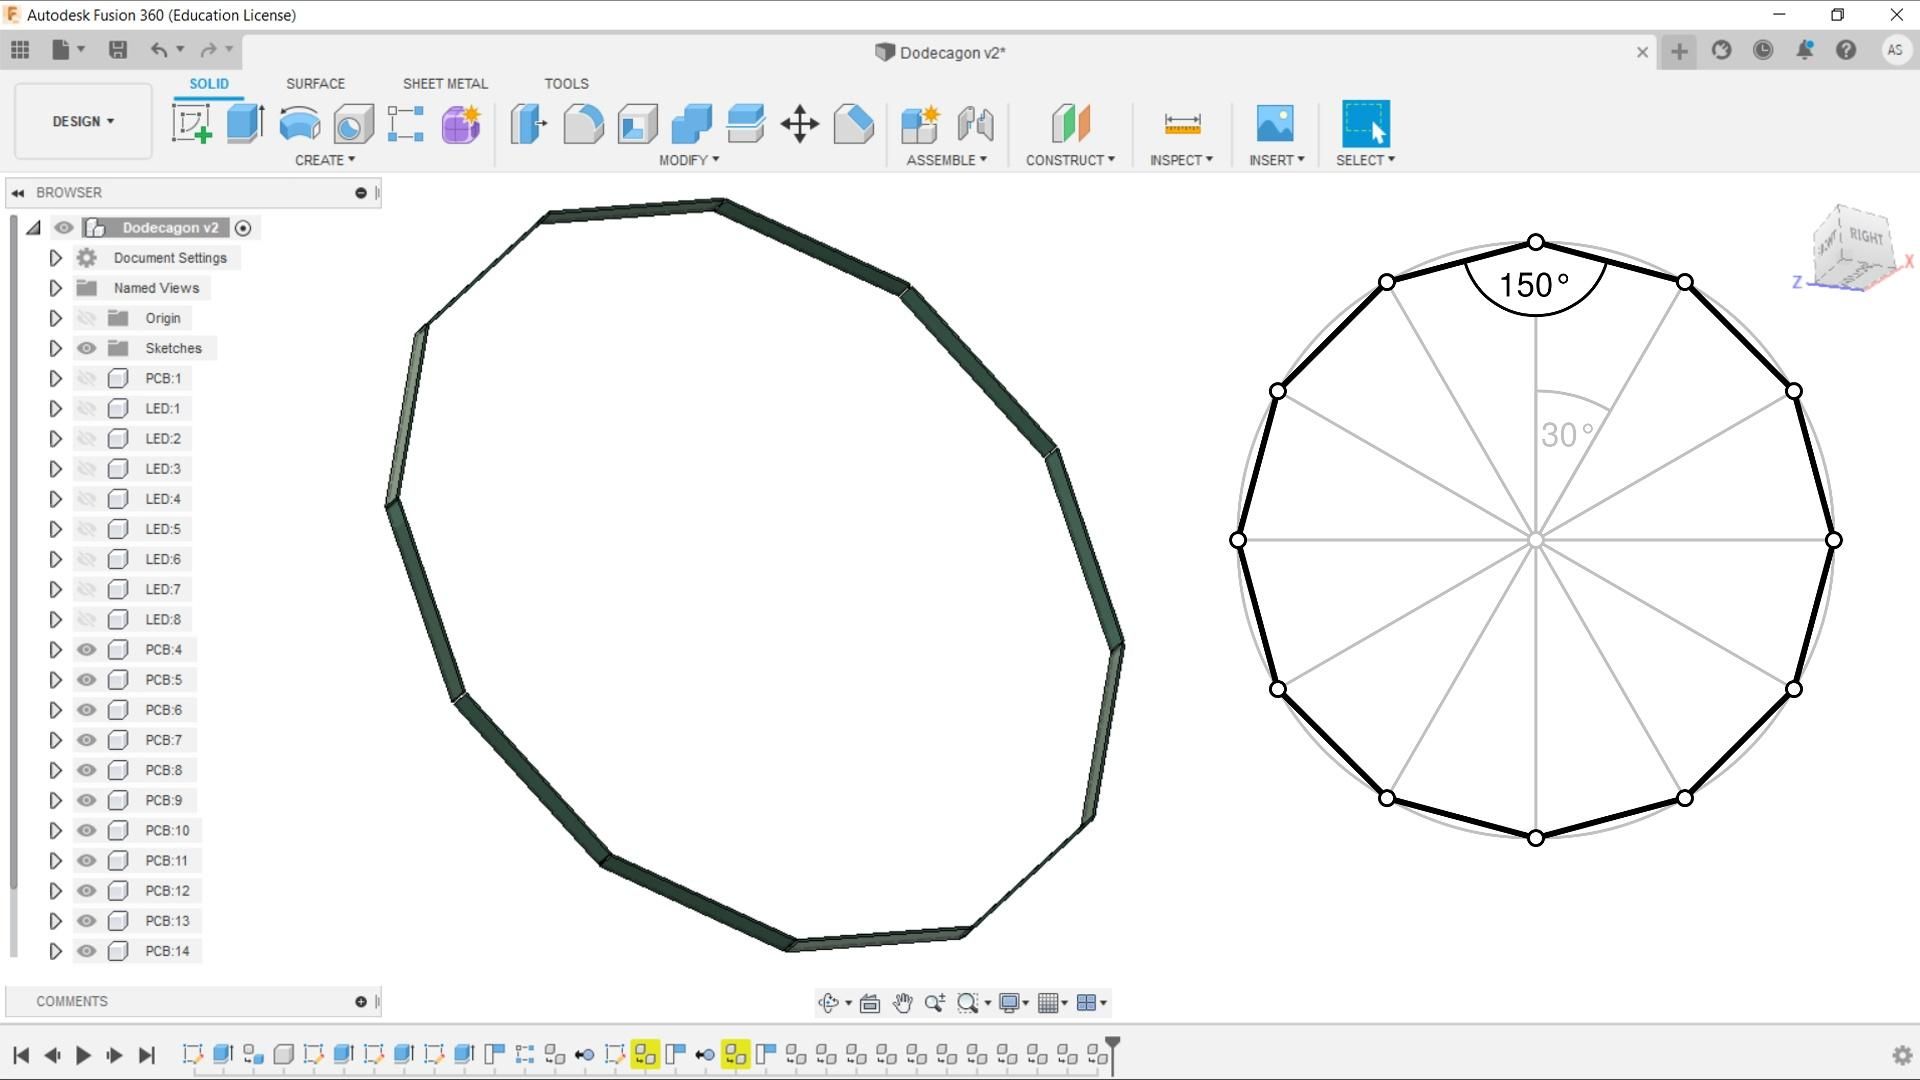Switch to the SURFACE tab
Image resolution: width=1920 pixels, height=1080 pixels.
coord(315,84)
